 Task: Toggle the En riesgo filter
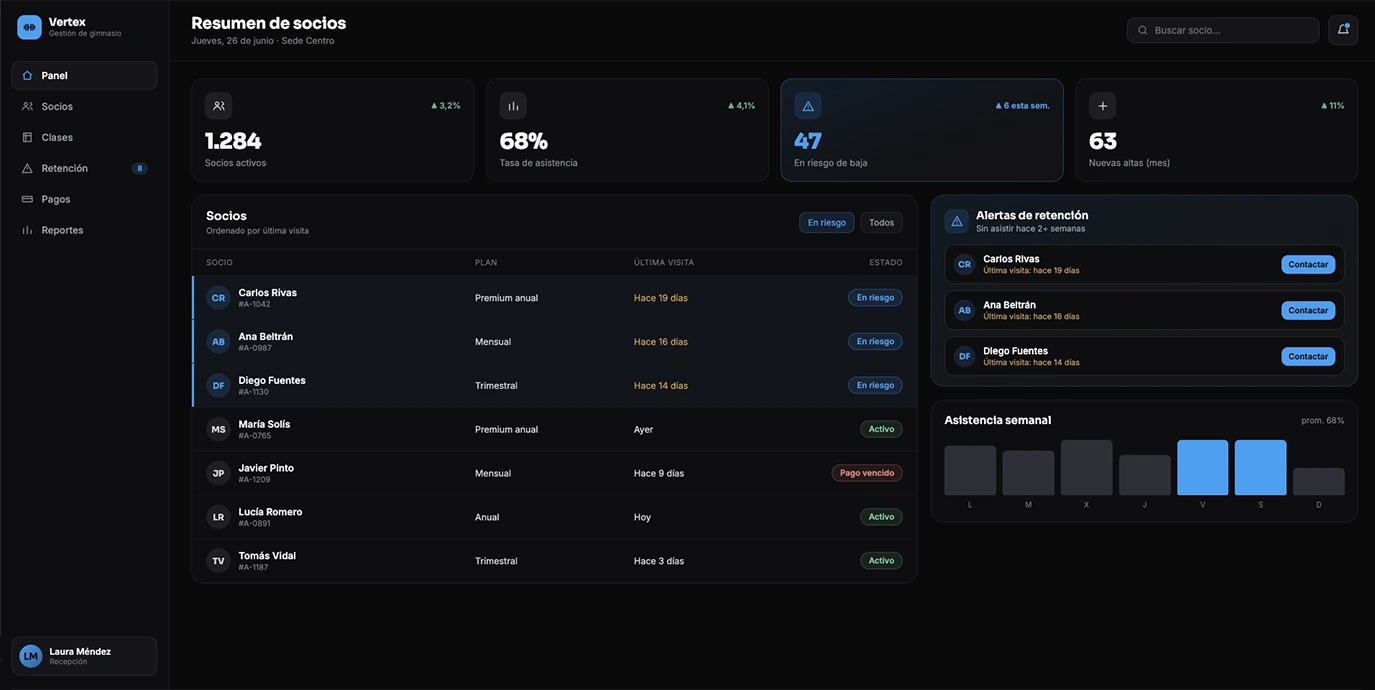pos(827,223)
